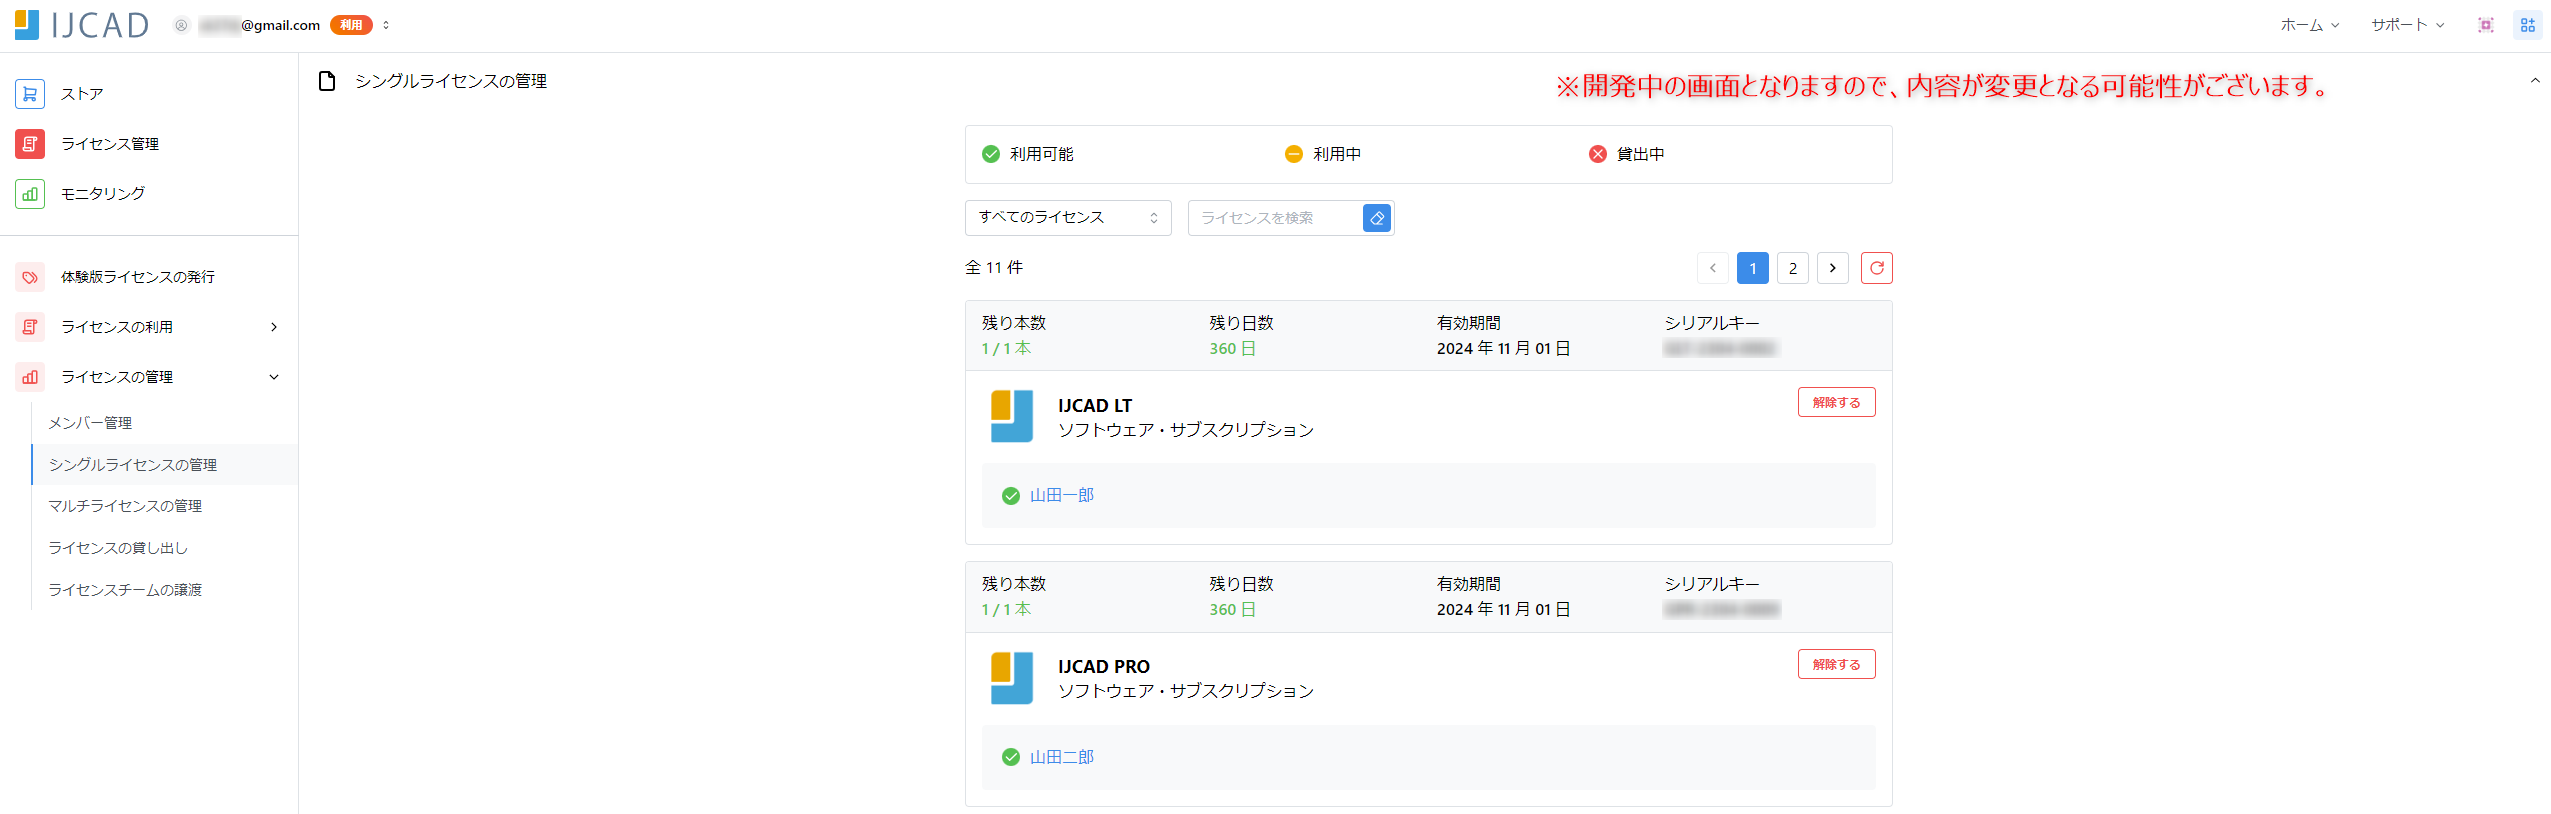
Task: Open the すべてのライセンス filter dropdown
Action: tap(1068, 218)
